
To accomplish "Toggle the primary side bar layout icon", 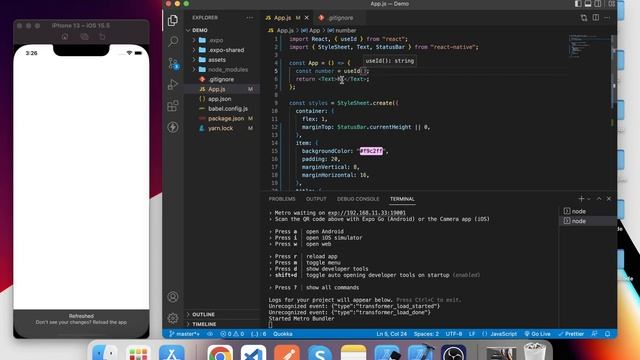I will [578, 4].
